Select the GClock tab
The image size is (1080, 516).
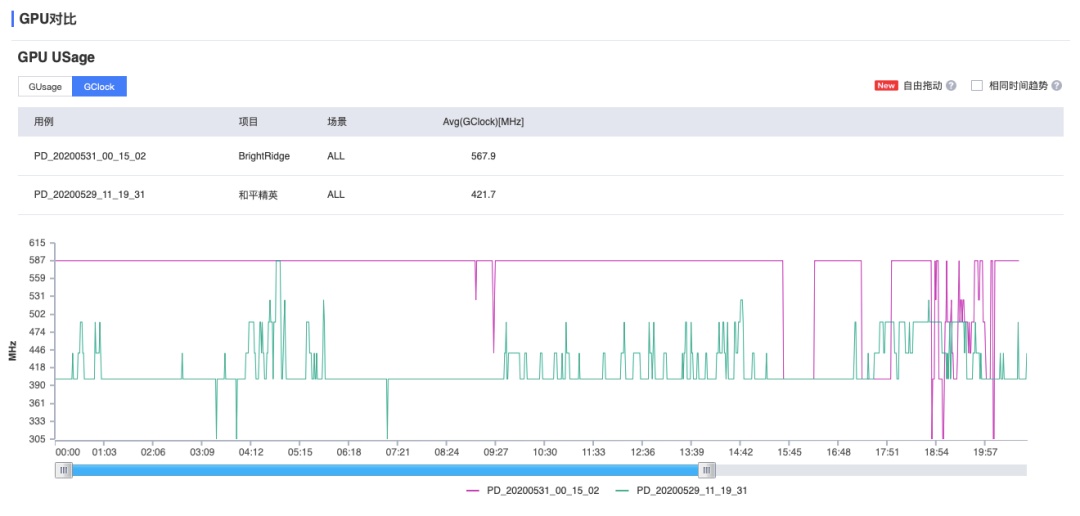[99, 87]
